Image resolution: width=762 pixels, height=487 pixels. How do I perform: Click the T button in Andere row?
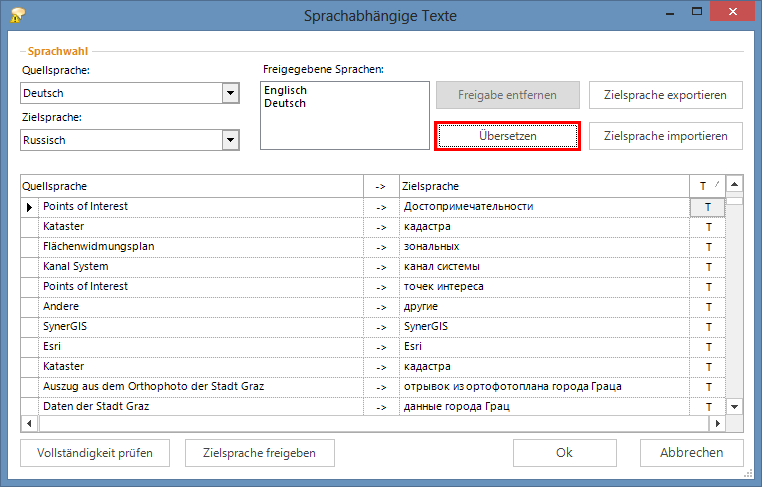pyautogui.click(x=708, y=307)
